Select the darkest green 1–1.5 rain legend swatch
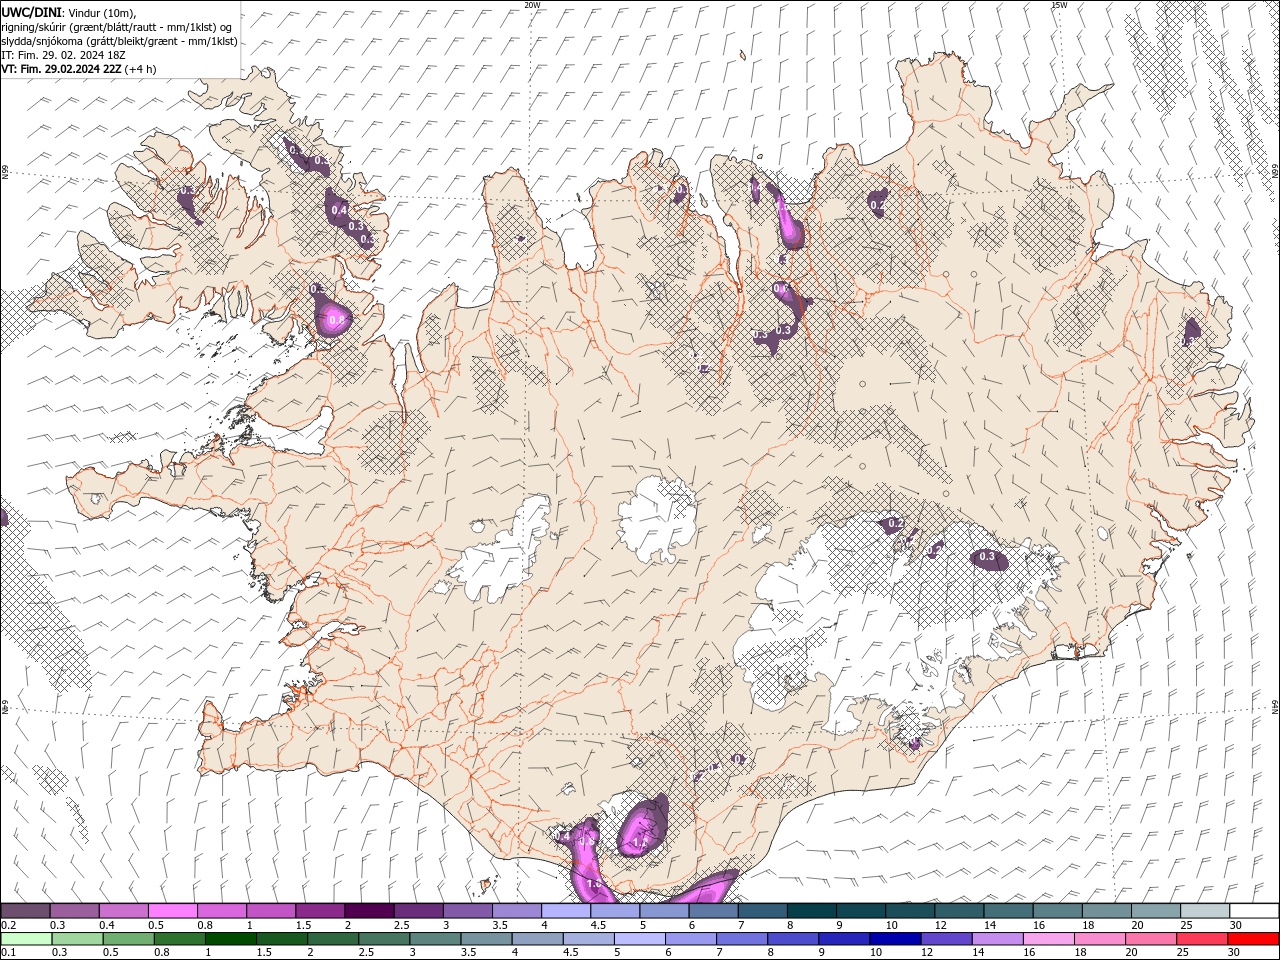 click(230, 939)
